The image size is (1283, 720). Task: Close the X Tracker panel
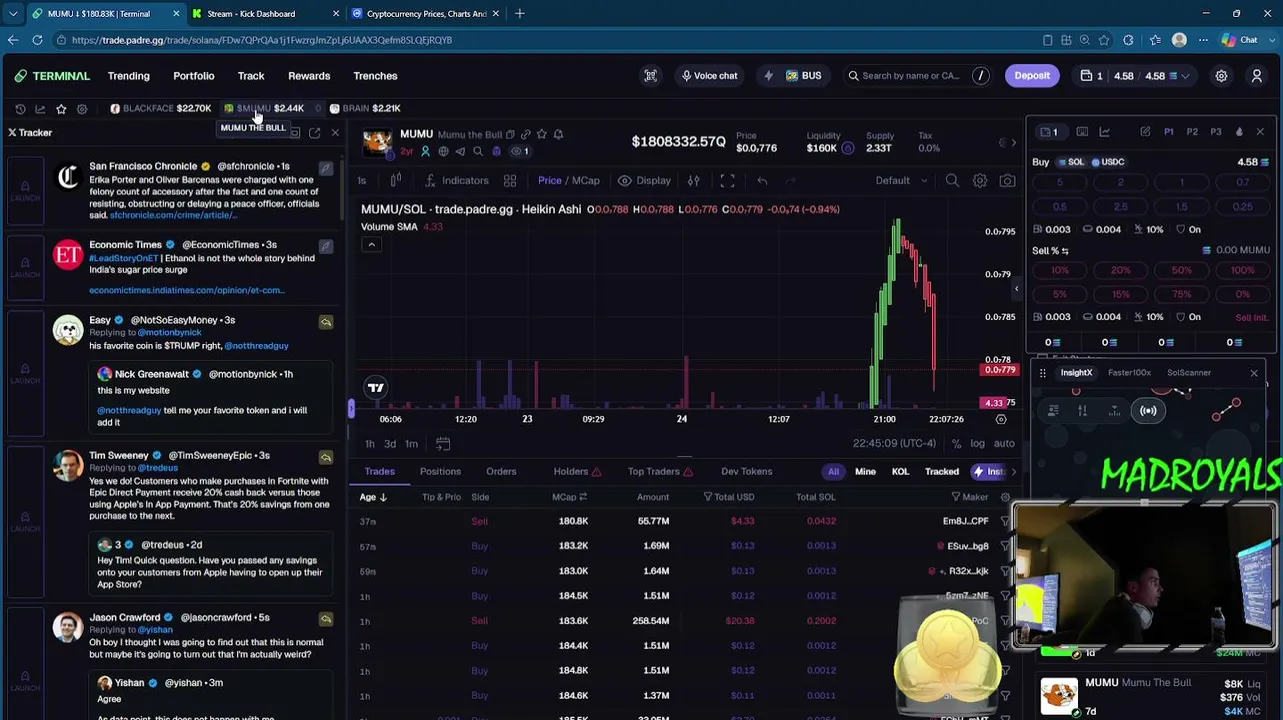[335, 133]
